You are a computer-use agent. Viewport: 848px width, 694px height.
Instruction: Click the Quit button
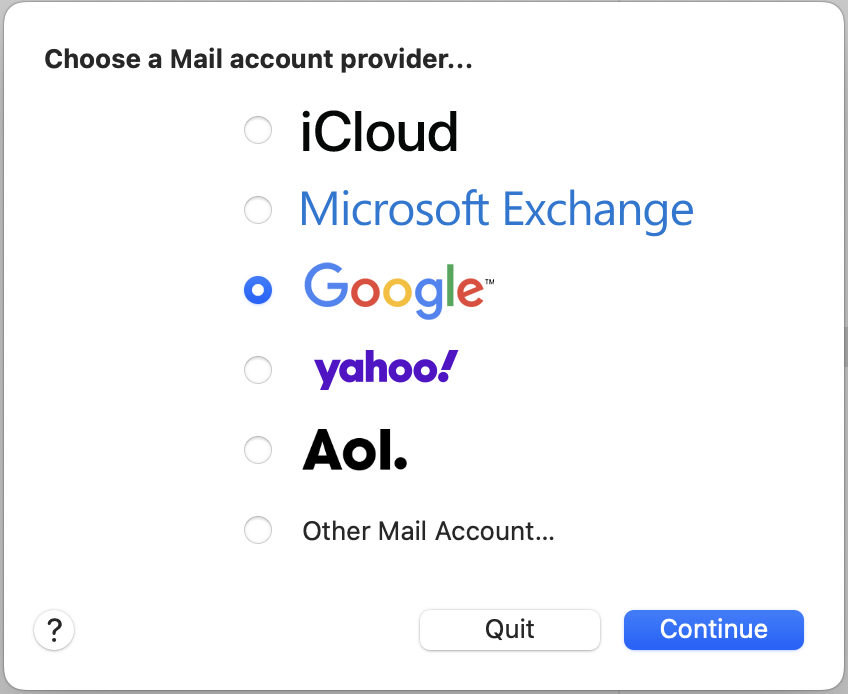coord(509,630)
